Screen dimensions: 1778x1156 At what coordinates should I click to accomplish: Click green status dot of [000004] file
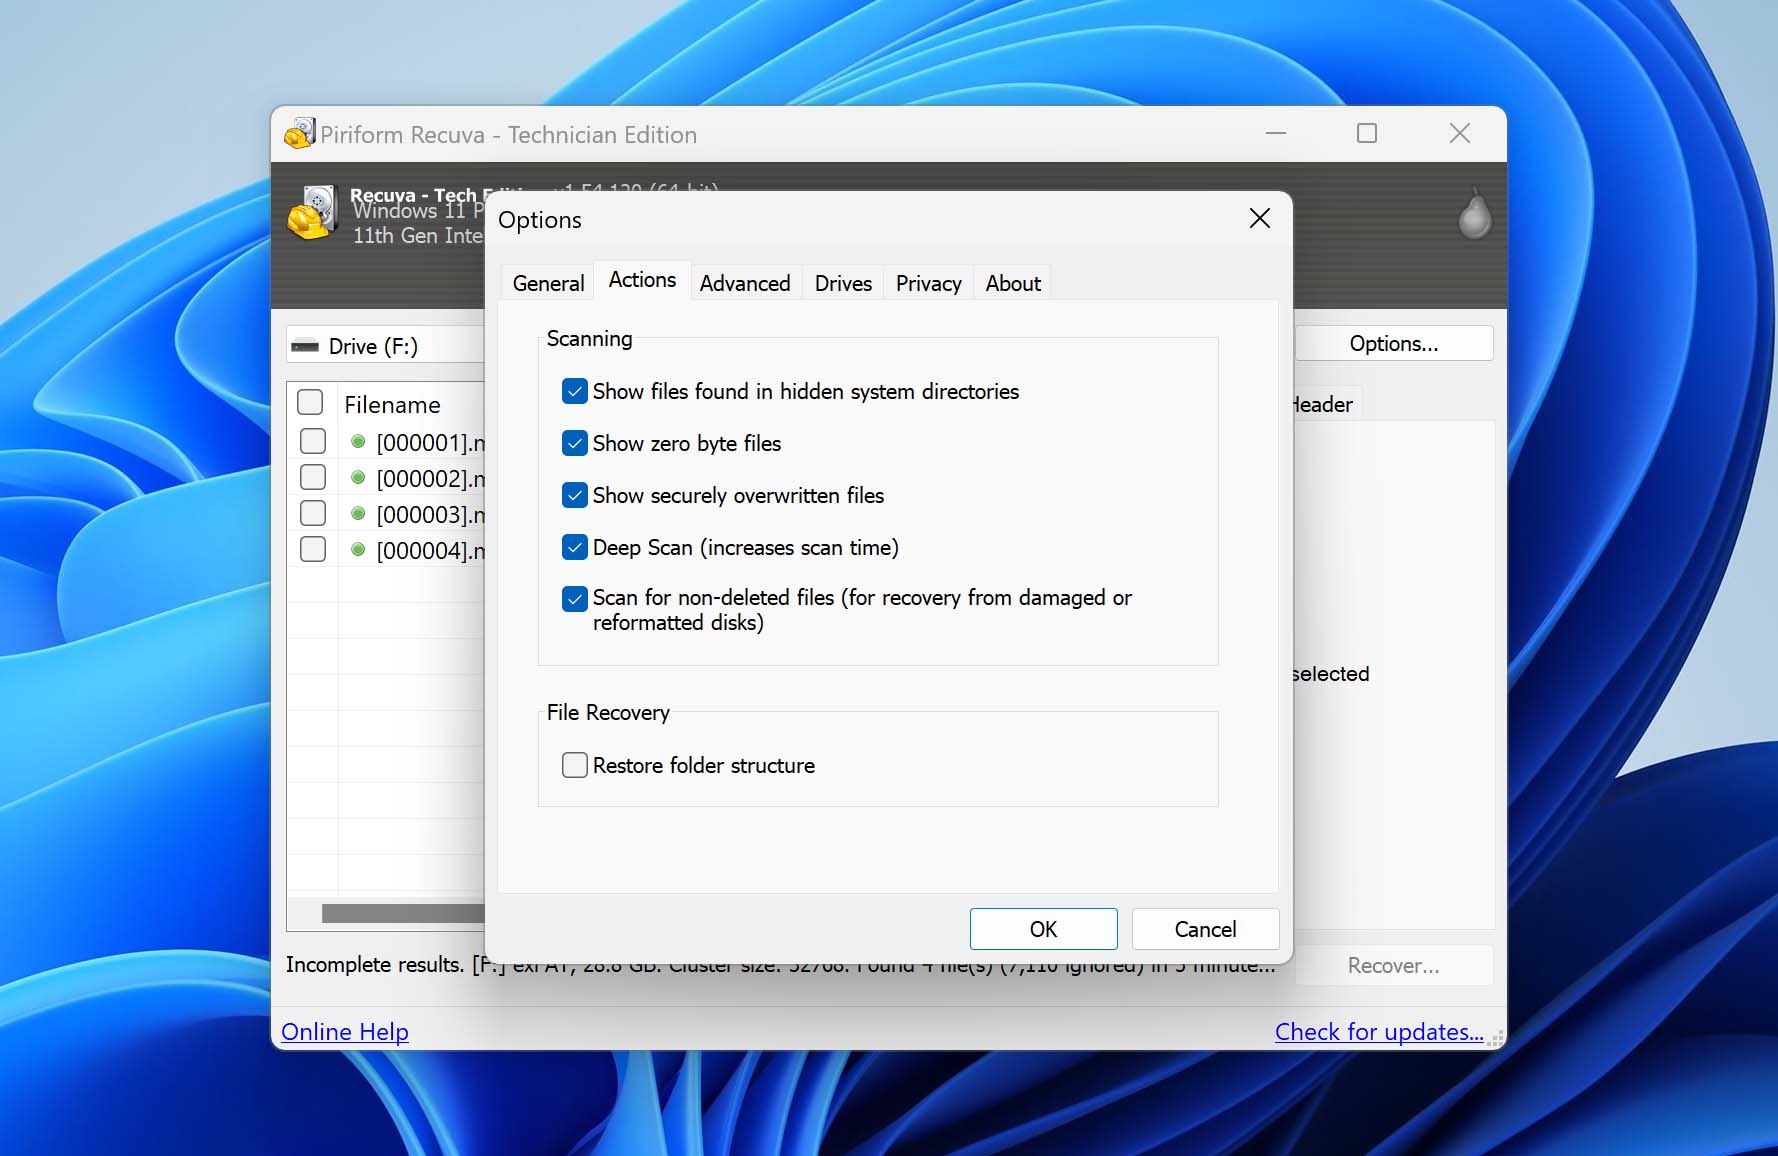358,549
